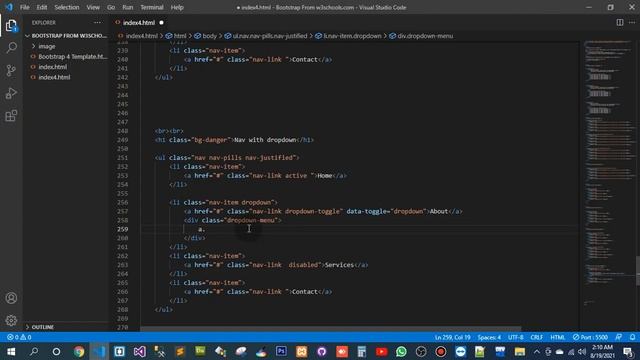Image resolution: width=640 pixels, height=360 pixels.
Task: Click taskbar clock showing 2:10 AM
Action: tap(602, 351)
